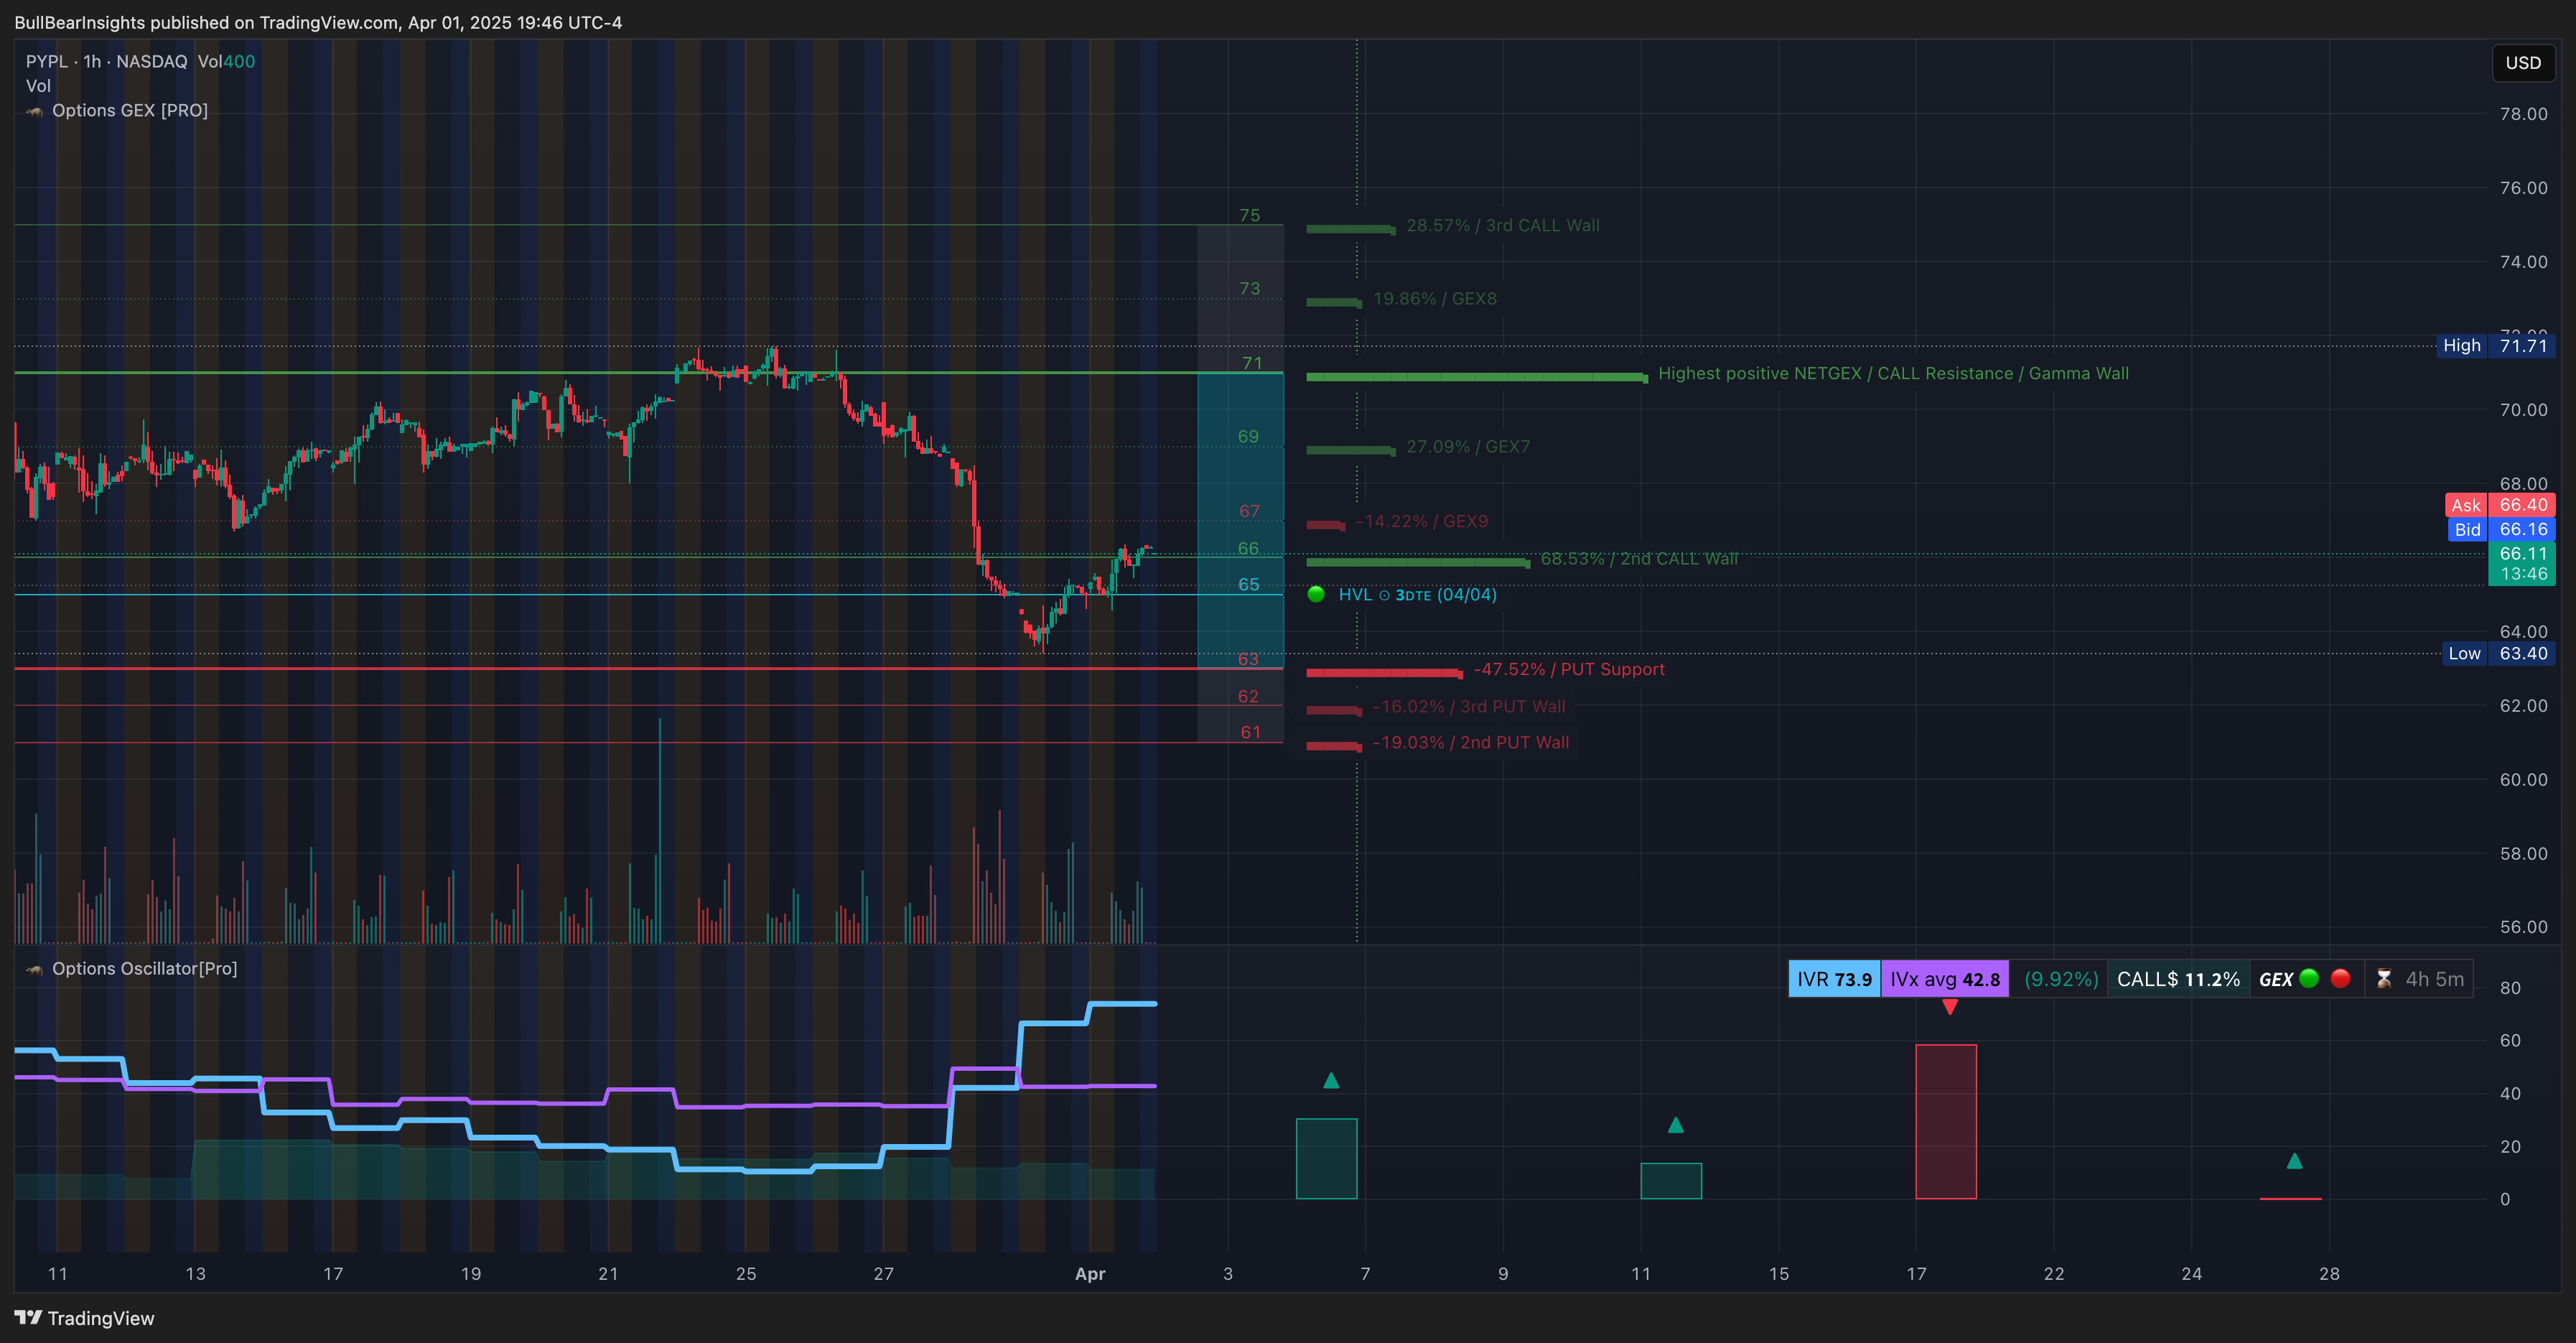Click the Highest positive NETGEX Gamma Wall label

[x=1893, y=373]
